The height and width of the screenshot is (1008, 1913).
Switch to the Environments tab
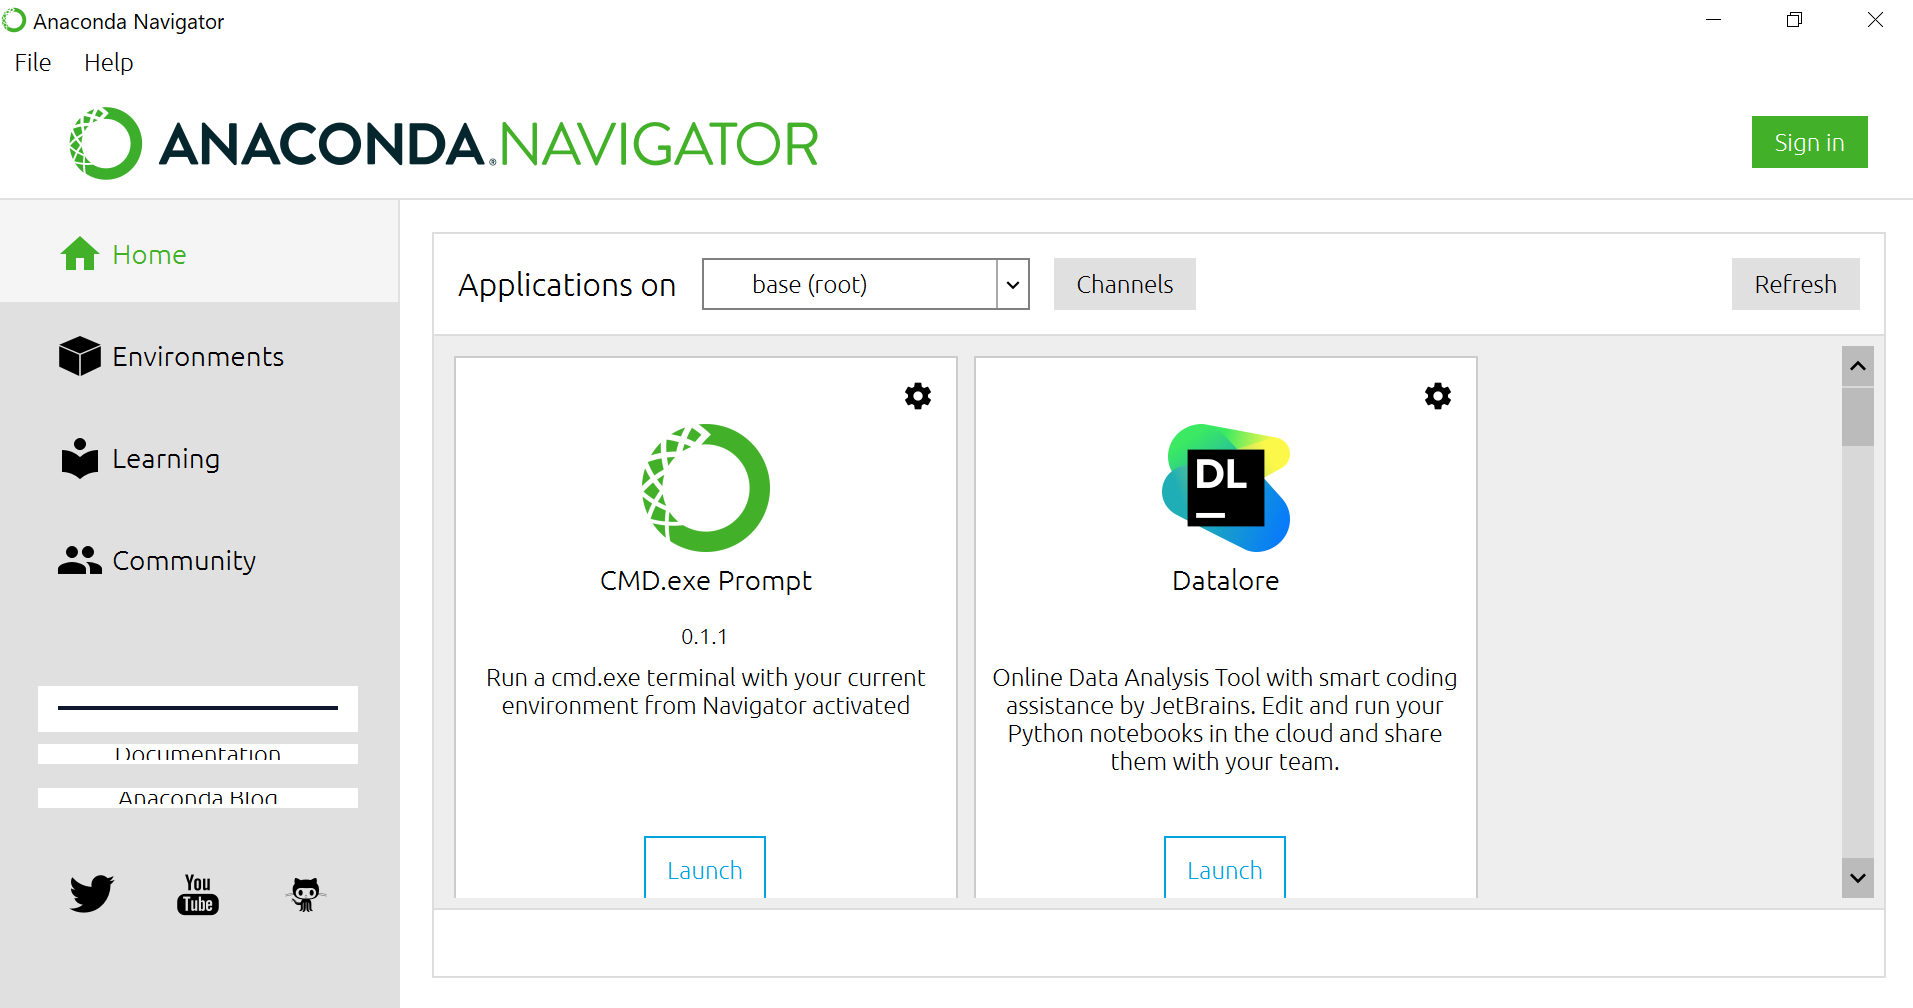tap(199, 356)
